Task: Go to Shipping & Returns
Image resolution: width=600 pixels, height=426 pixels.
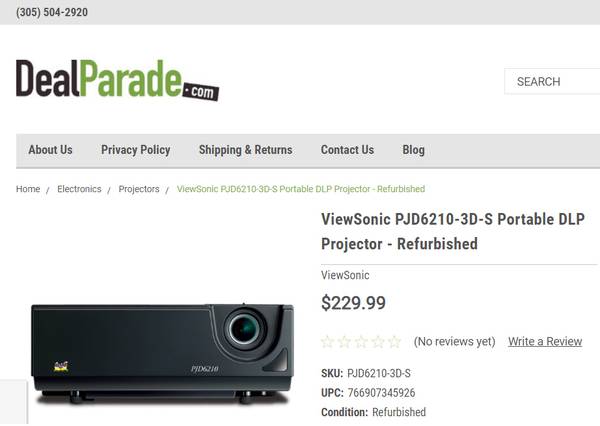Action: pos(246,150)
